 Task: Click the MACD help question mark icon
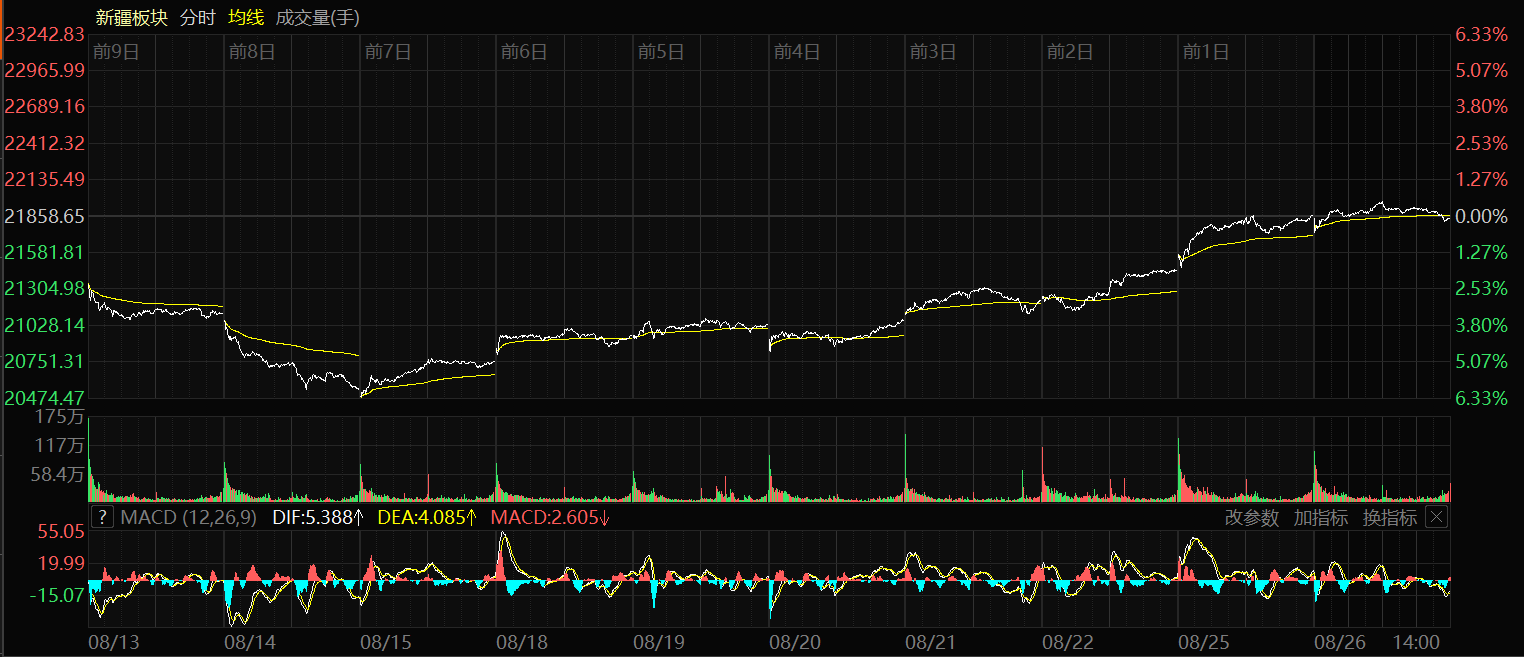(102, 517)
